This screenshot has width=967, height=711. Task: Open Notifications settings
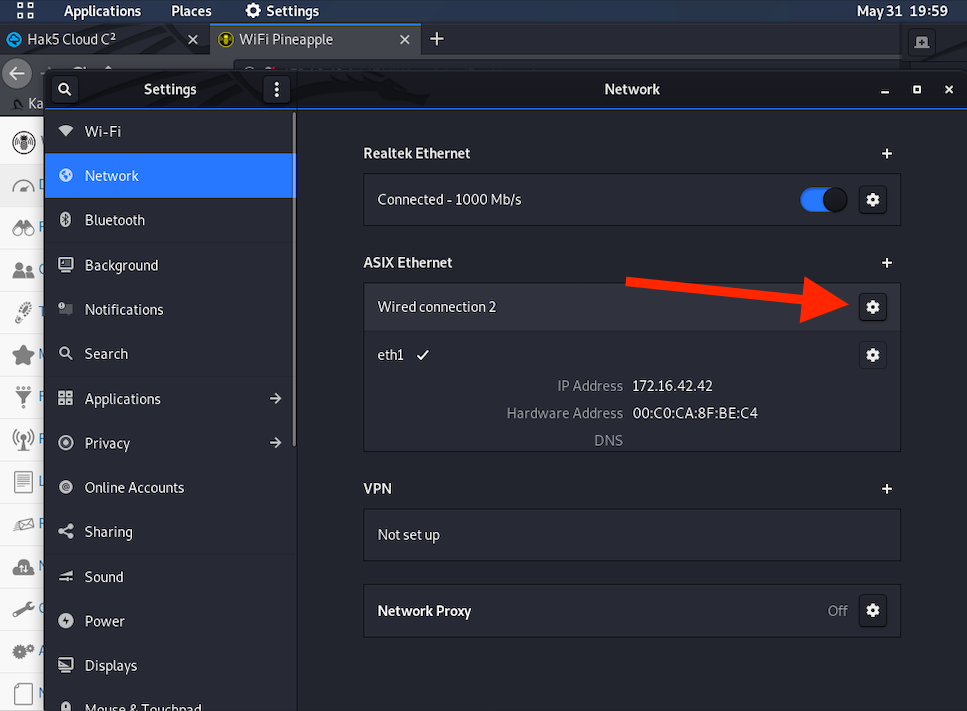point(170,310)
